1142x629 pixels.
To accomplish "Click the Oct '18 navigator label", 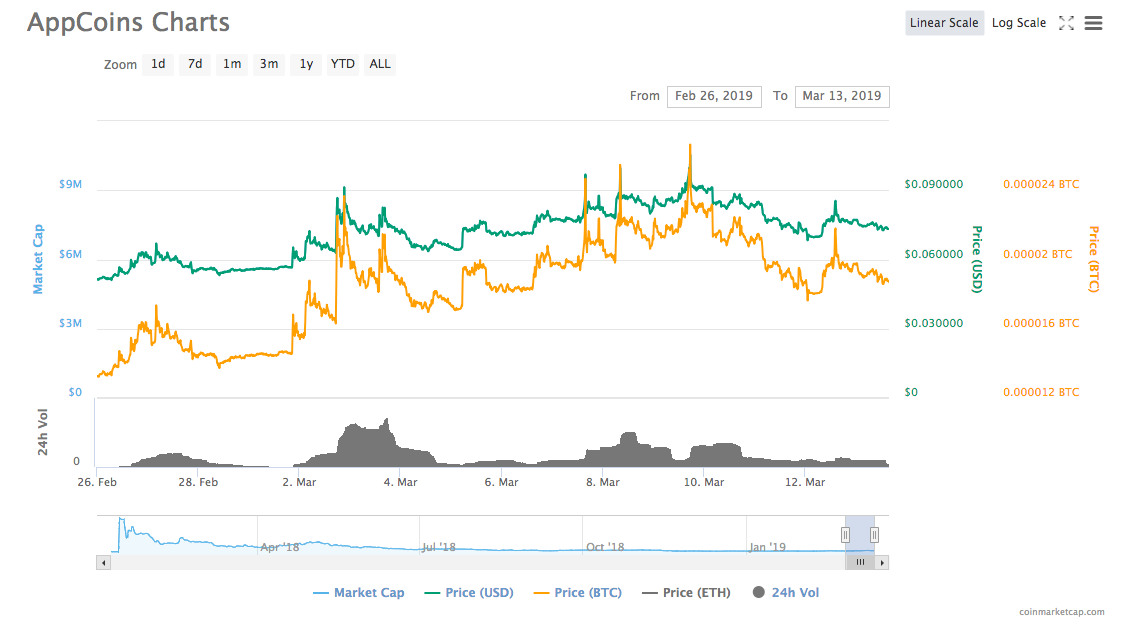I will 605,547.
